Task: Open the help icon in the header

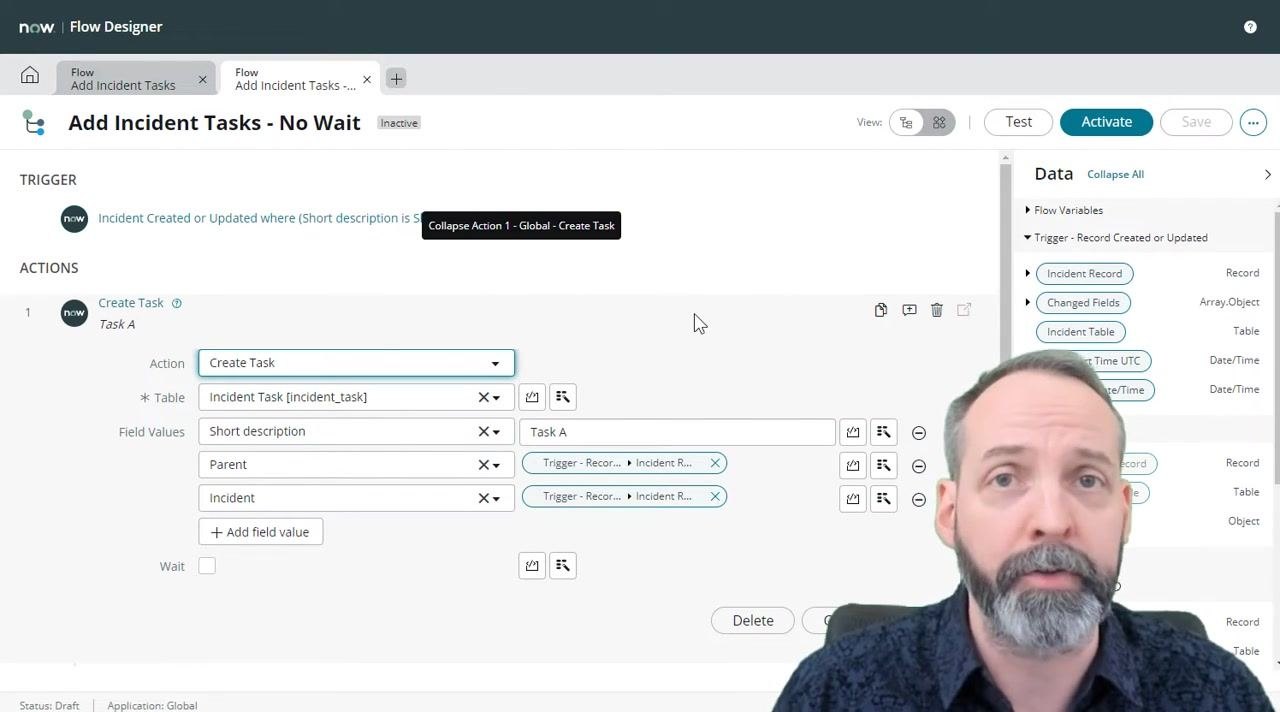Action: (x=1250, y=27)
